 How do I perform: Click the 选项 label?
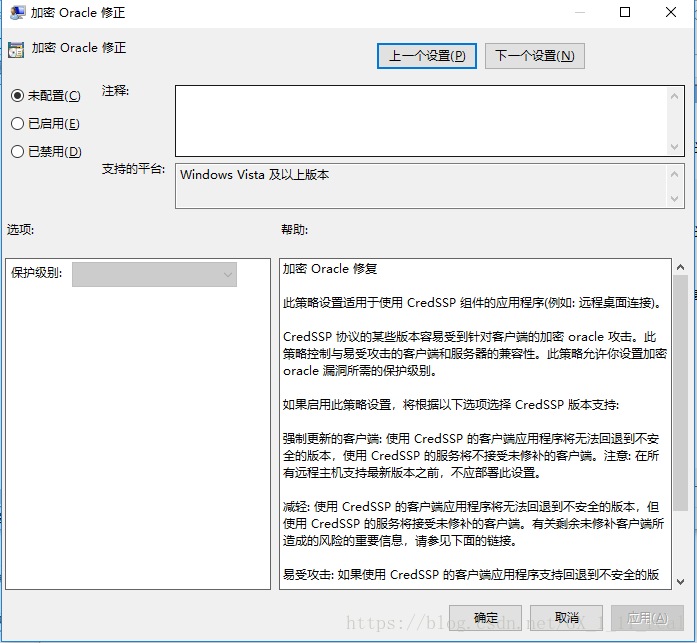pyautogui.click(x=20, y=230)
